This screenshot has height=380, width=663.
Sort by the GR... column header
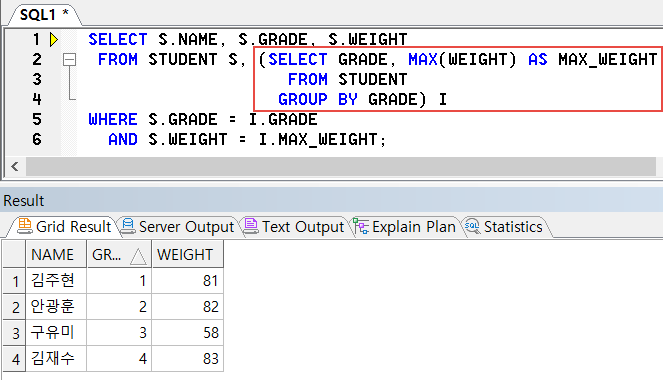(119, 254)
